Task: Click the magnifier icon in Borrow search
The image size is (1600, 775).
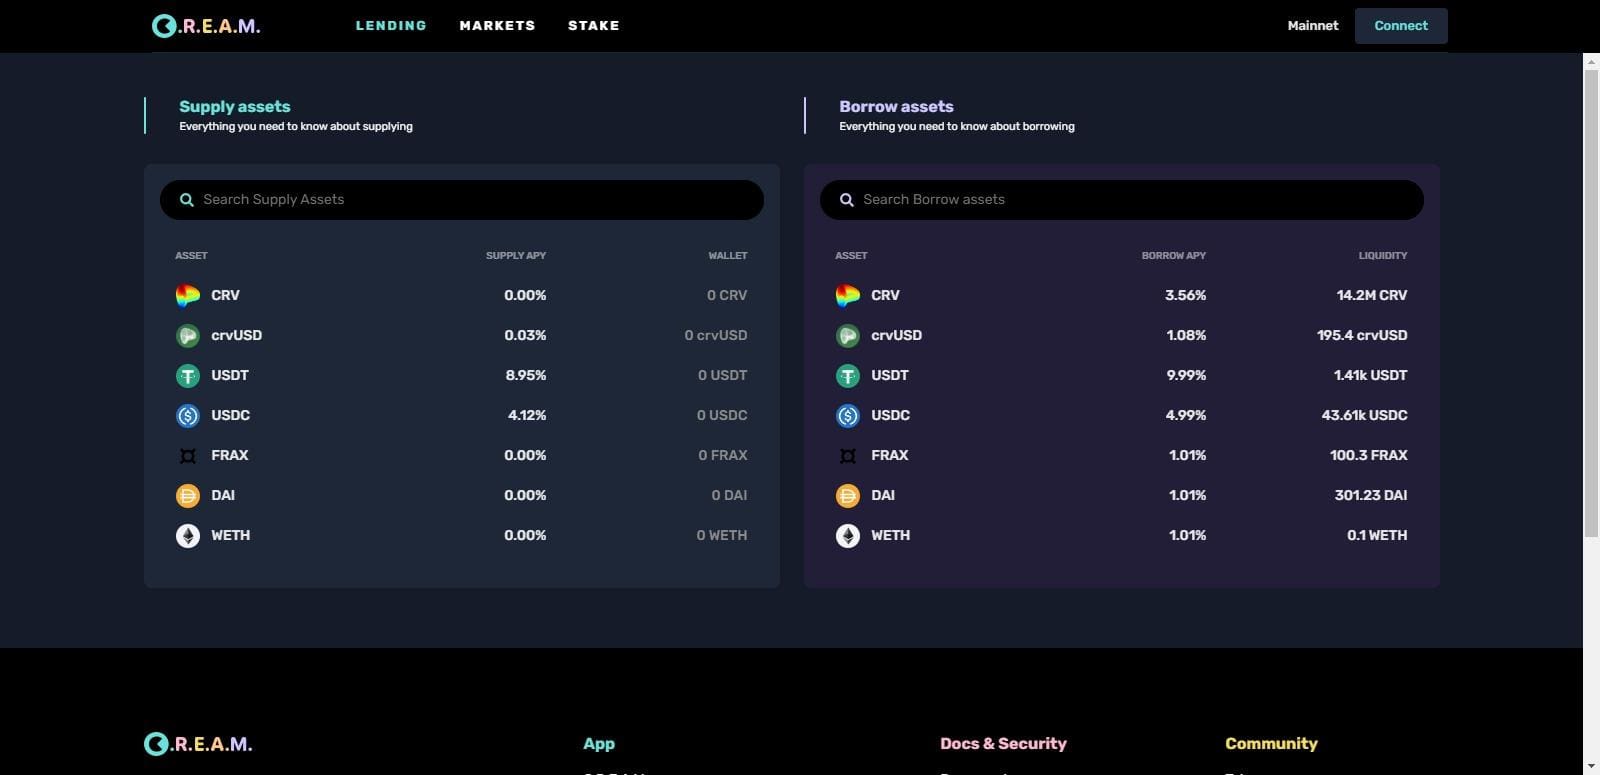Action: tap(846, 200)
